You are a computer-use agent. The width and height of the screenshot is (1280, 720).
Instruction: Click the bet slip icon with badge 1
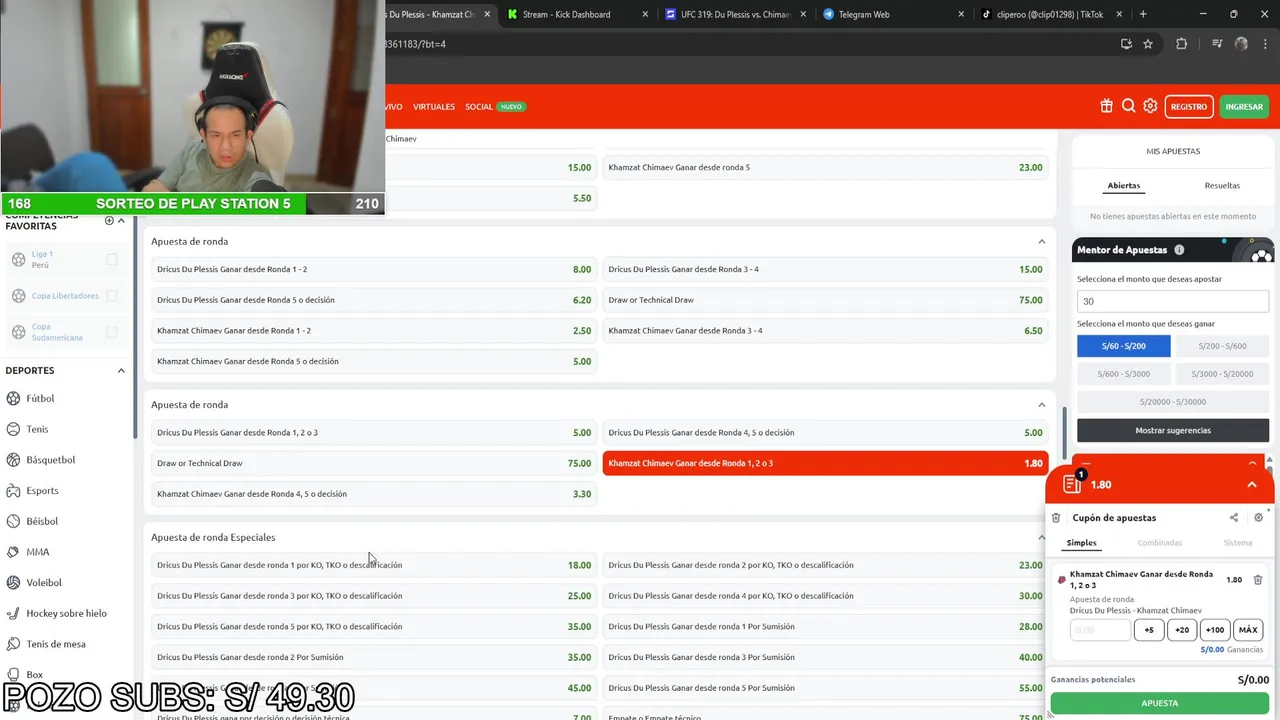[1073, 484]
